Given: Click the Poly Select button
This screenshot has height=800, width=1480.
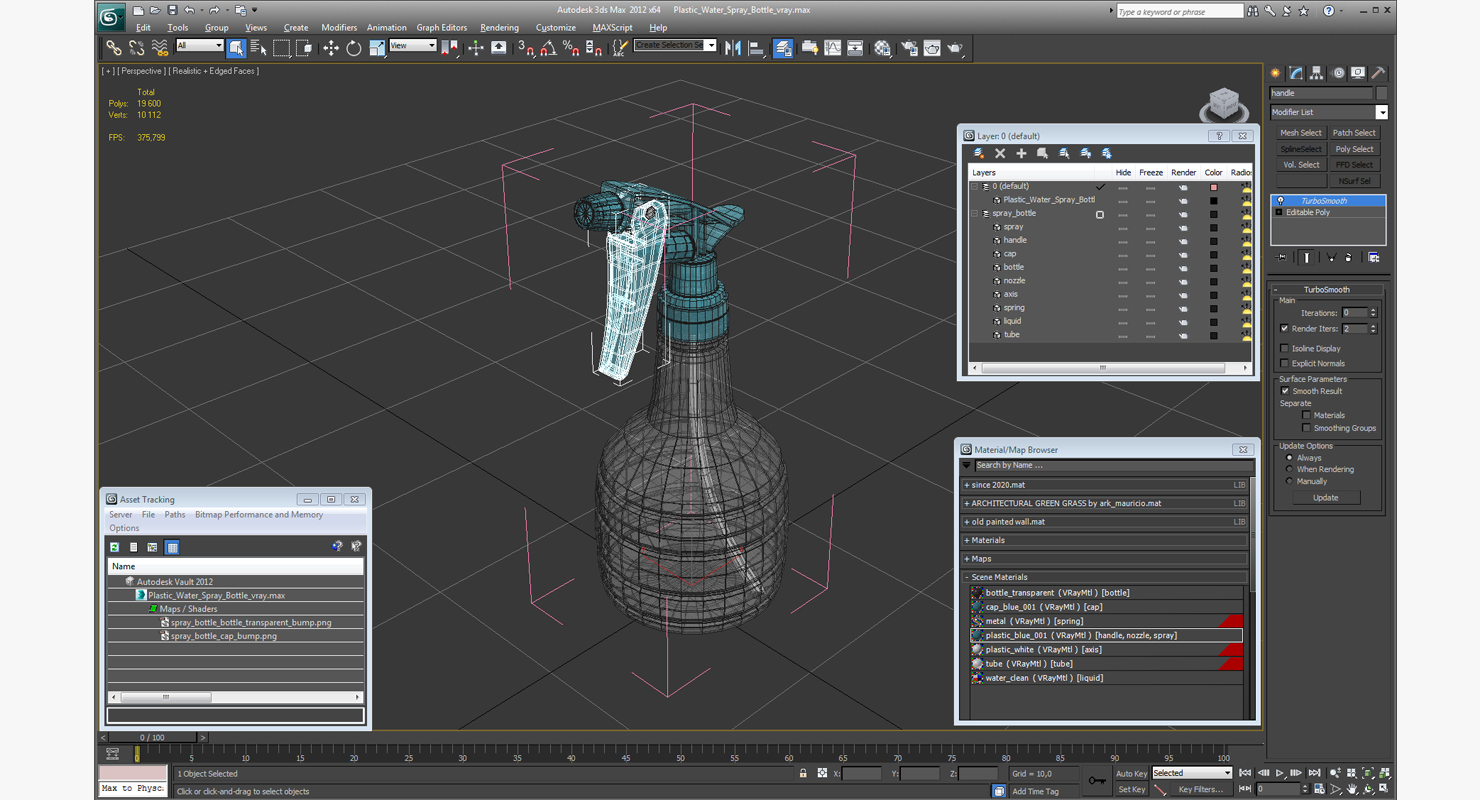Looking at the screenshot, I should [x=1355, y=149].
